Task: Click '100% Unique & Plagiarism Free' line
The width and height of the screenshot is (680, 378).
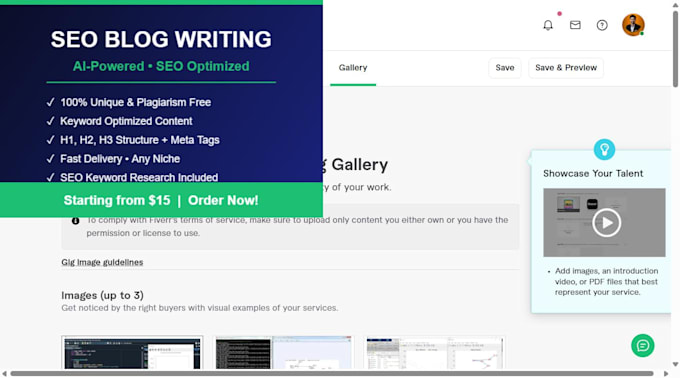Action: click(x=136, y=102)
